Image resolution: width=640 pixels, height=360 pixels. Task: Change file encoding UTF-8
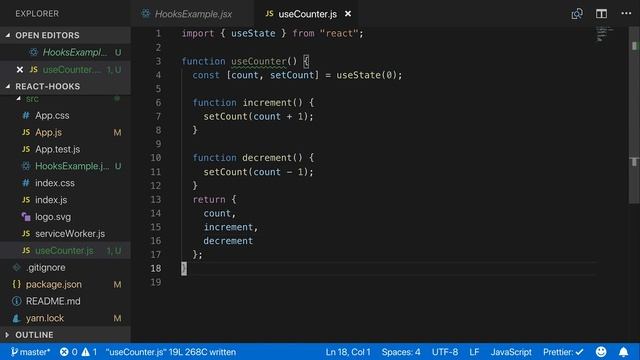pyautogui.click(x=444, y=352)
